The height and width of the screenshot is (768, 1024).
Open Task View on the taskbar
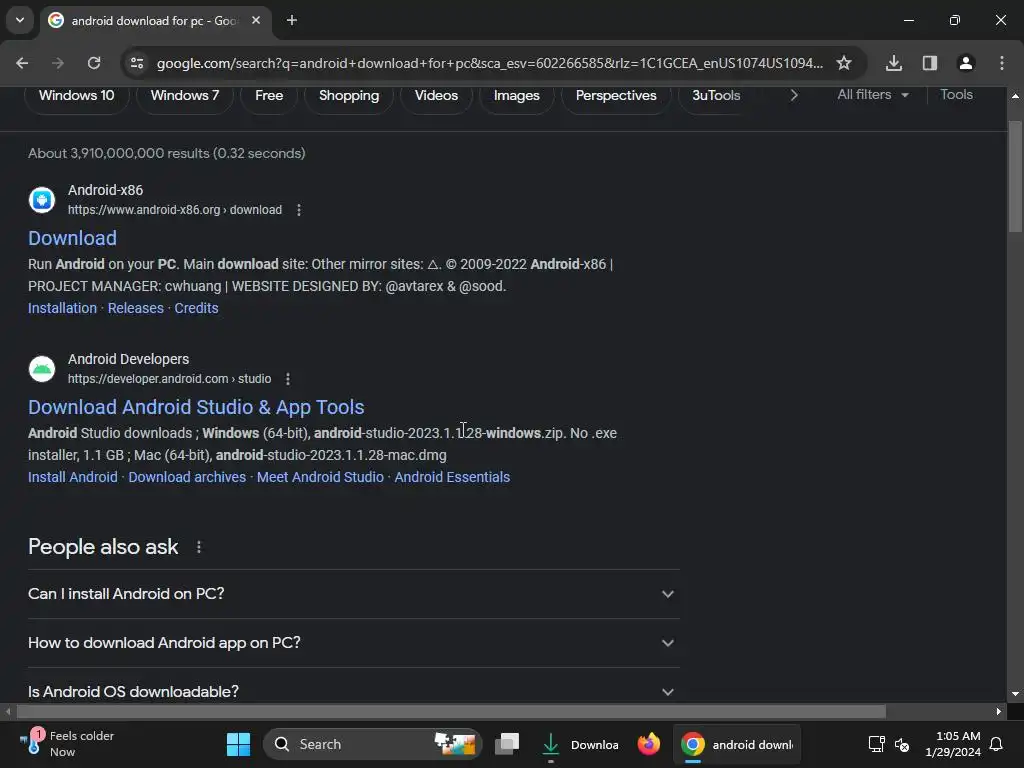[x=507, y=744]
